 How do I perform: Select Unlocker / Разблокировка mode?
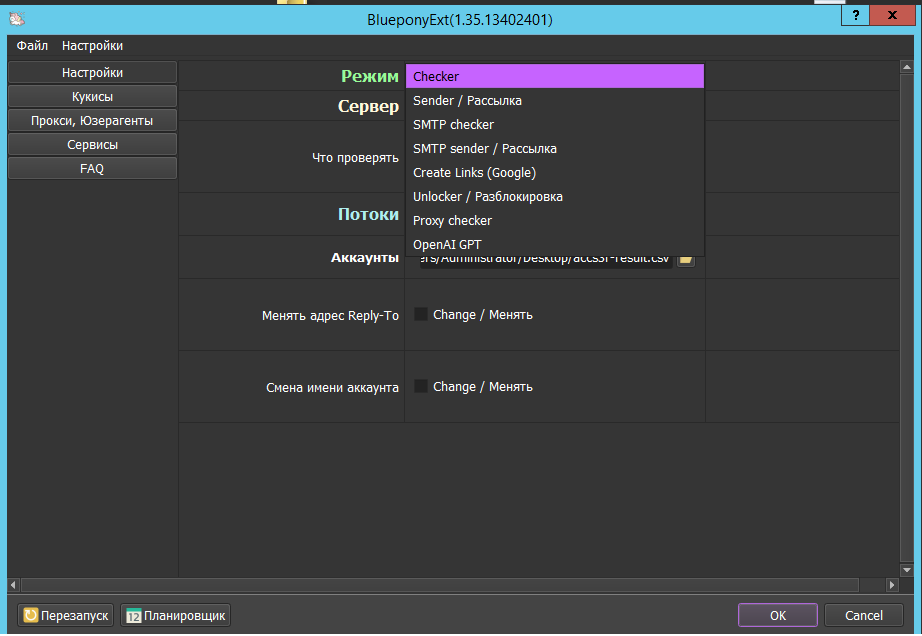[x=554, y=197]
